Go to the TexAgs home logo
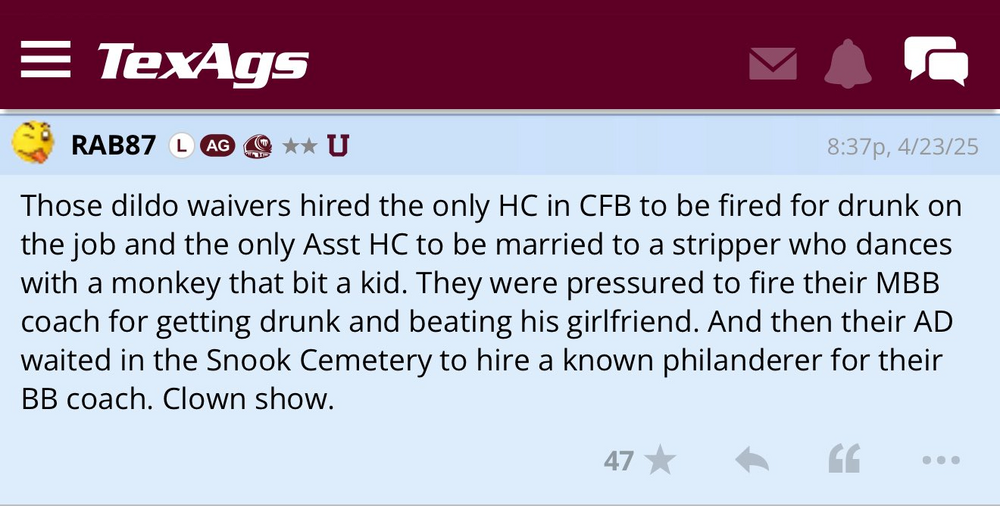The image size is (1000, 506). (203, 63)
